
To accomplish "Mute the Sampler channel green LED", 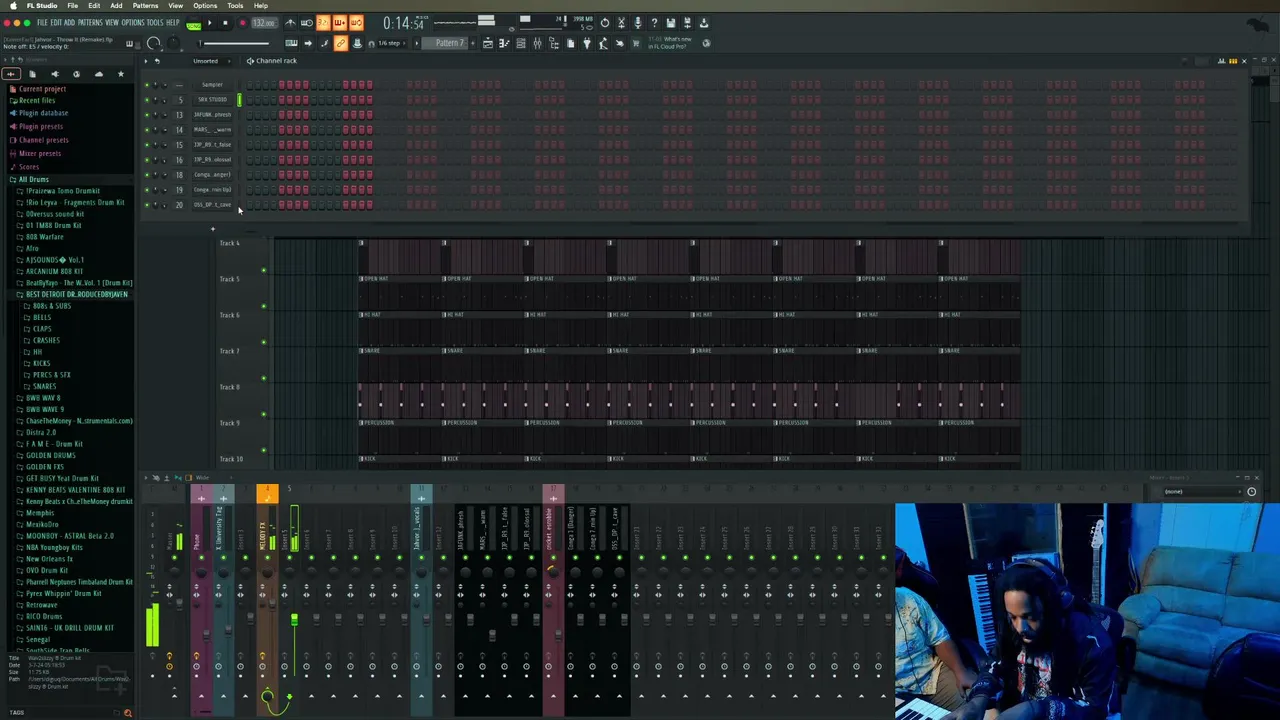I will point(146,85).
